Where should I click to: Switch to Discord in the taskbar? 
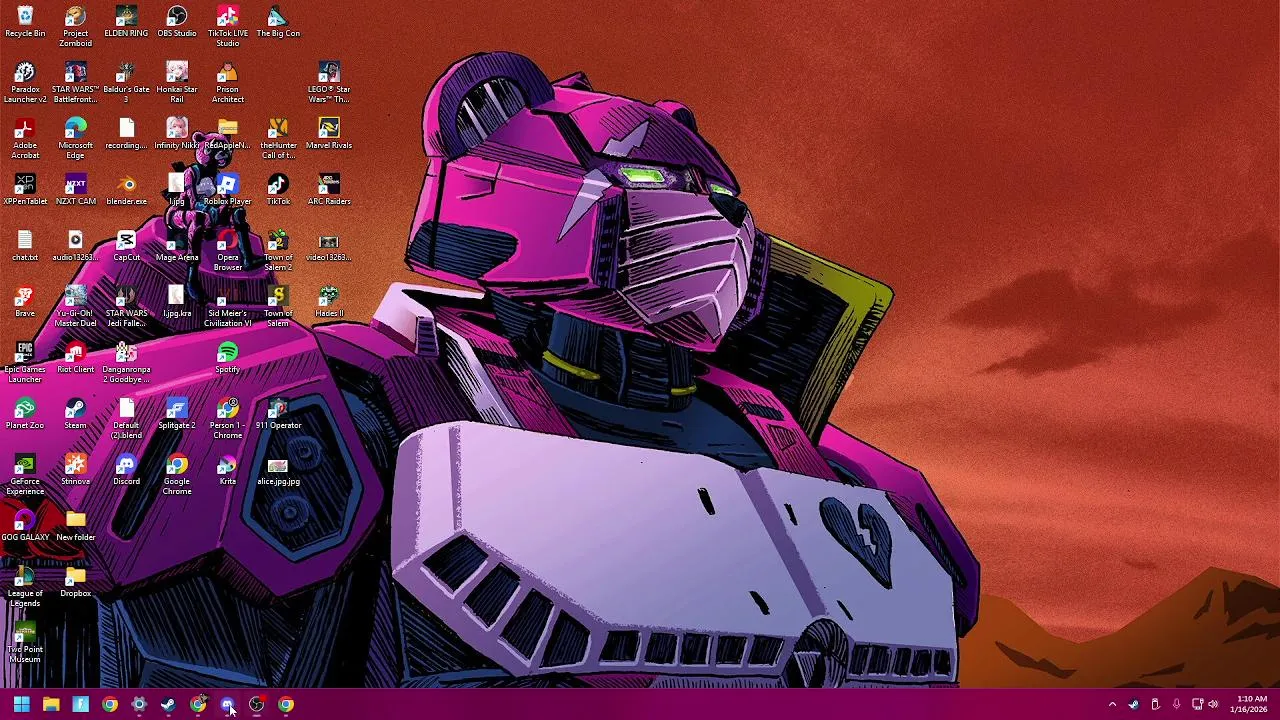pyautogui.click(x=228, y=704)
